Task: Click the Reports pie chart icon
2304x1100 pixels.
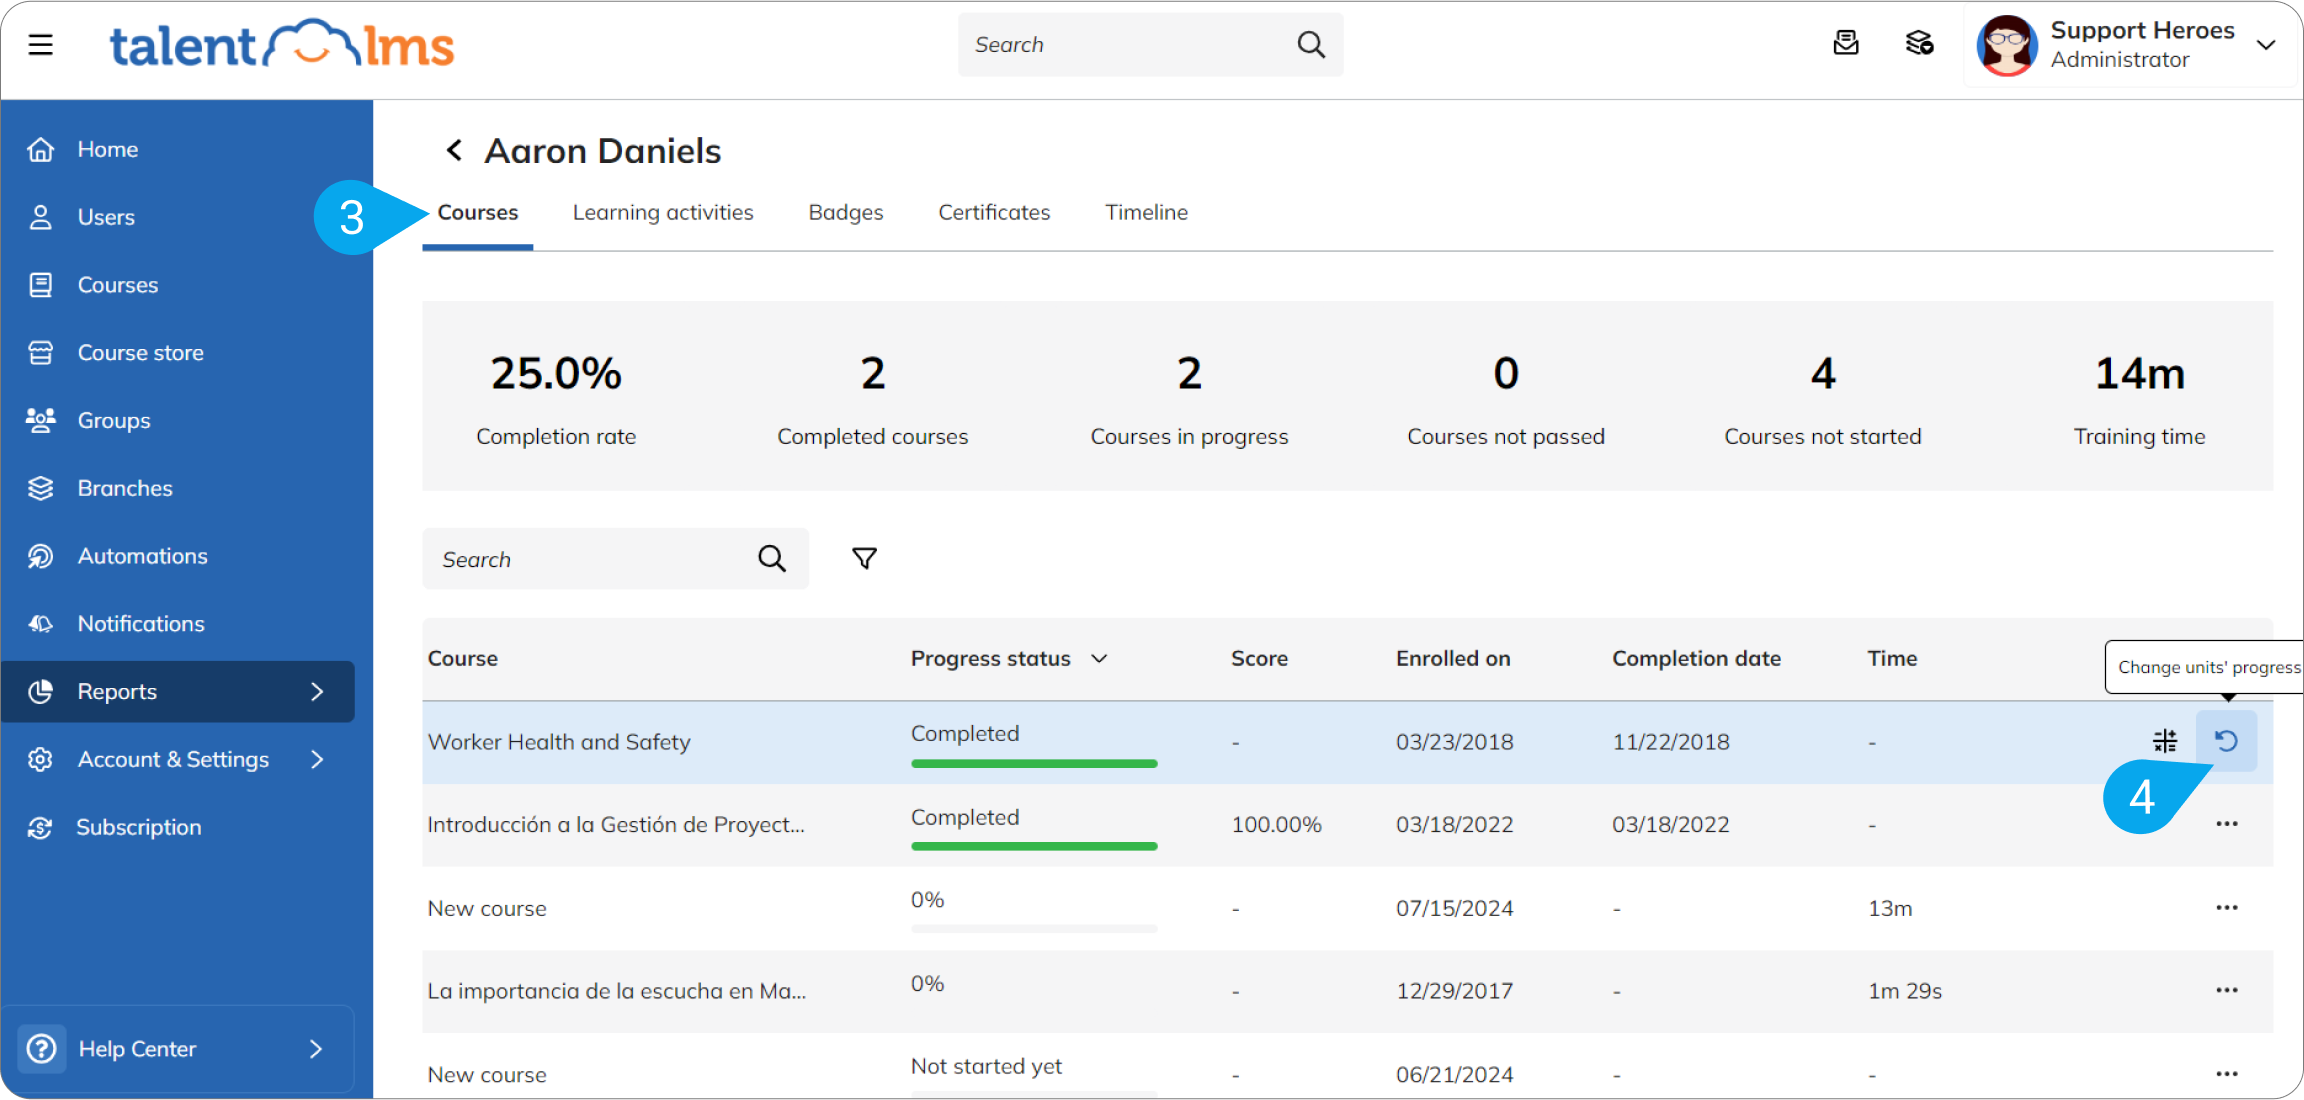Action: tap(40, 692)
